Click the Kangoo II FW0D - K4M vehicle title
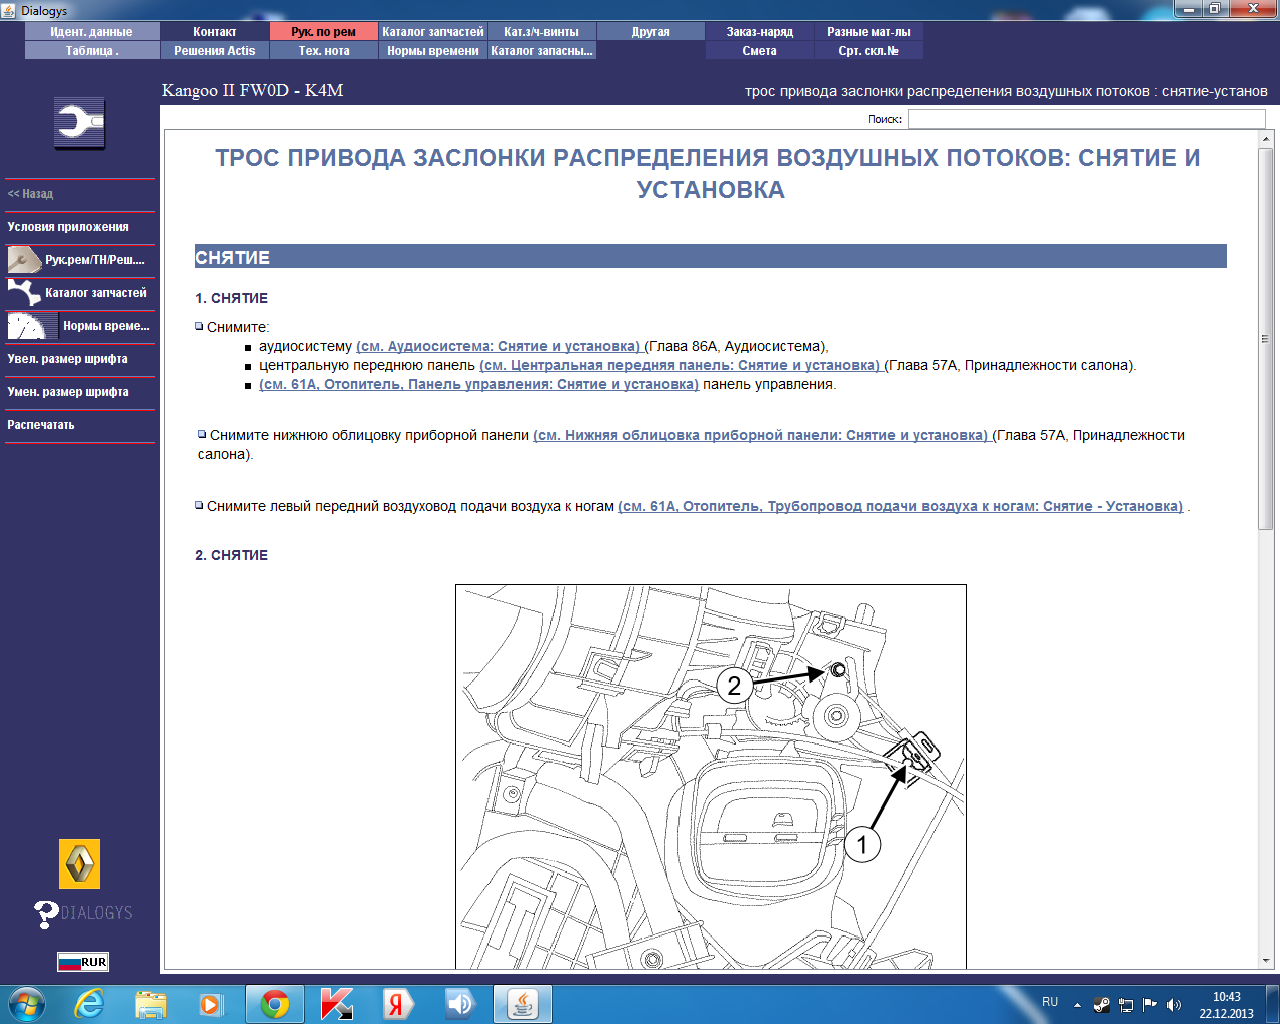 click(x=253, y=91)
